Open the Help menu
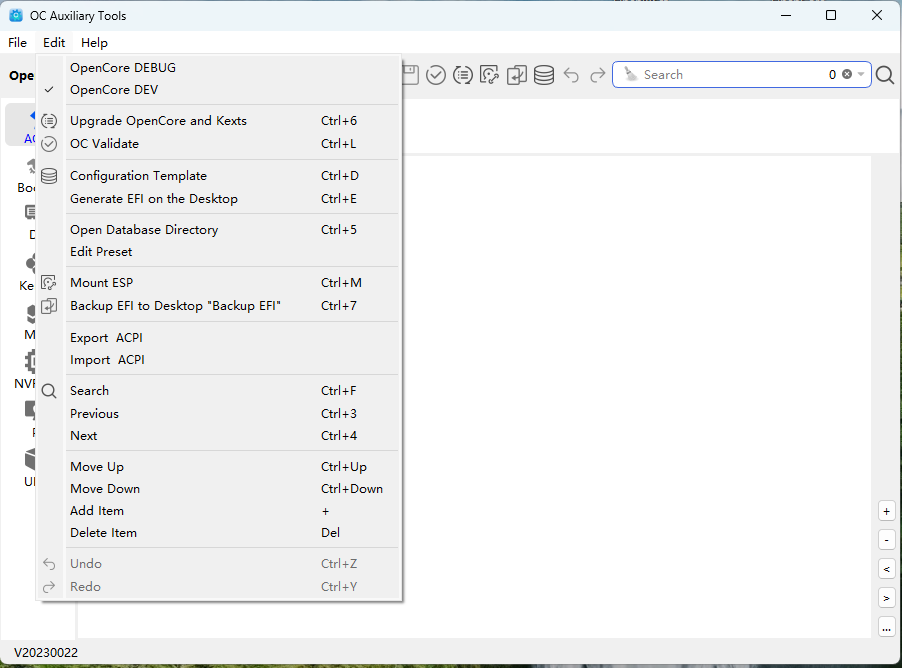The width and height of the screenshot is (902, 668). click(94, 43)
